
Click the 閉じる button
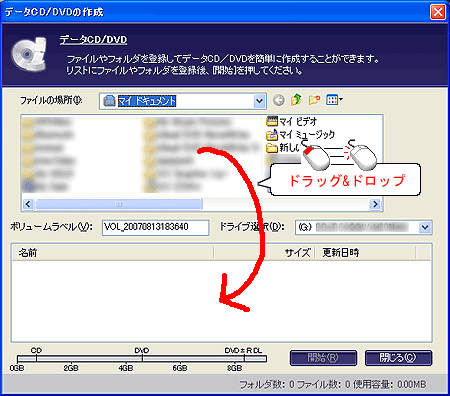398,358
